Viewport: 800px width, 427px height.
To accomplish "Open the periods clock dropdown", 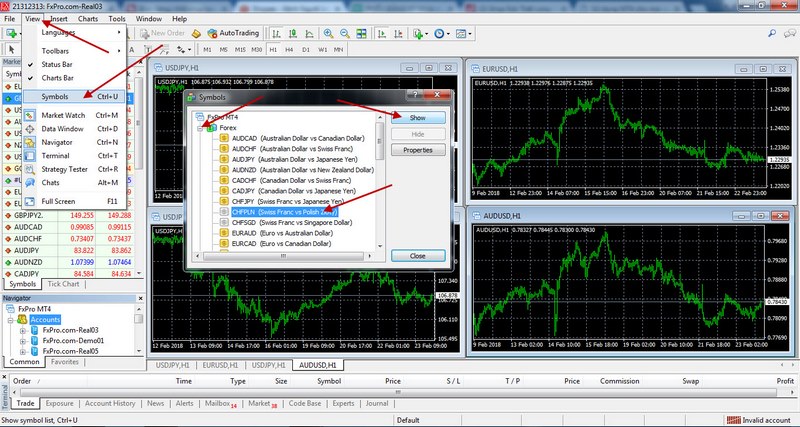I will [x=441, y=33].
